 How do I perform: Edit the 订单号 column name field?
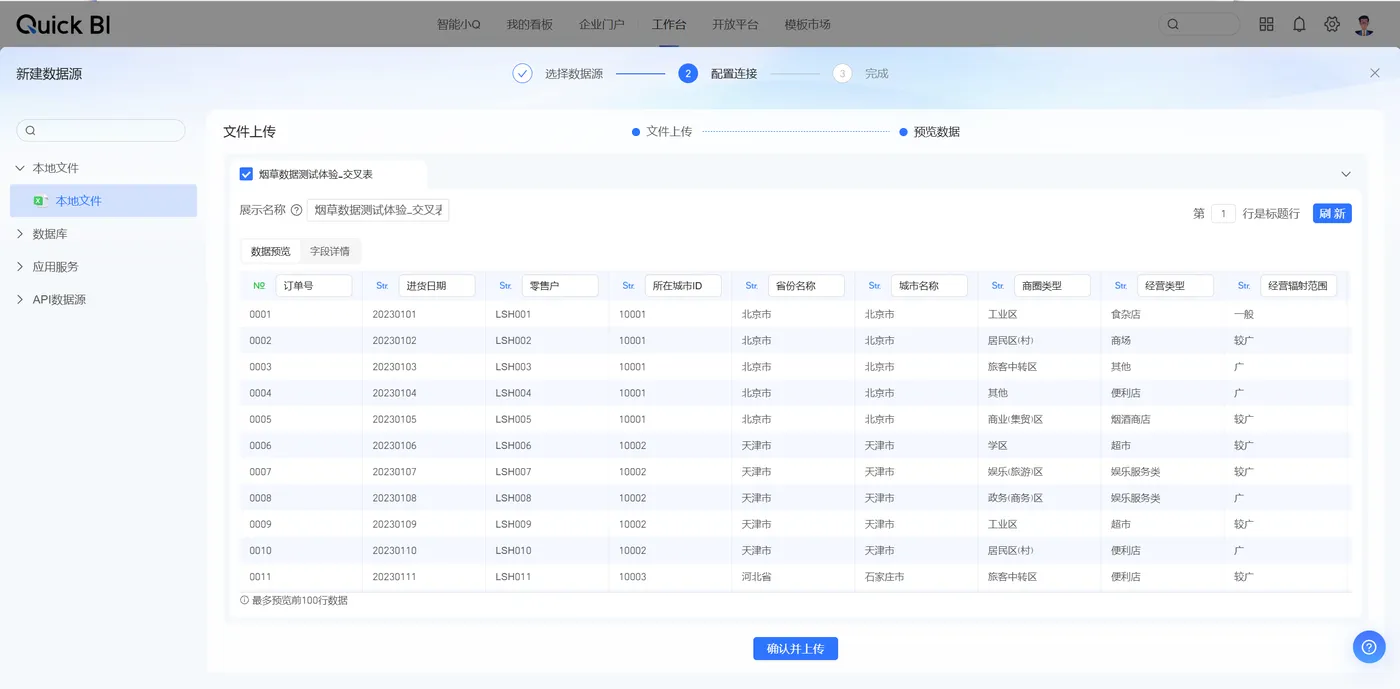(314, 286)
